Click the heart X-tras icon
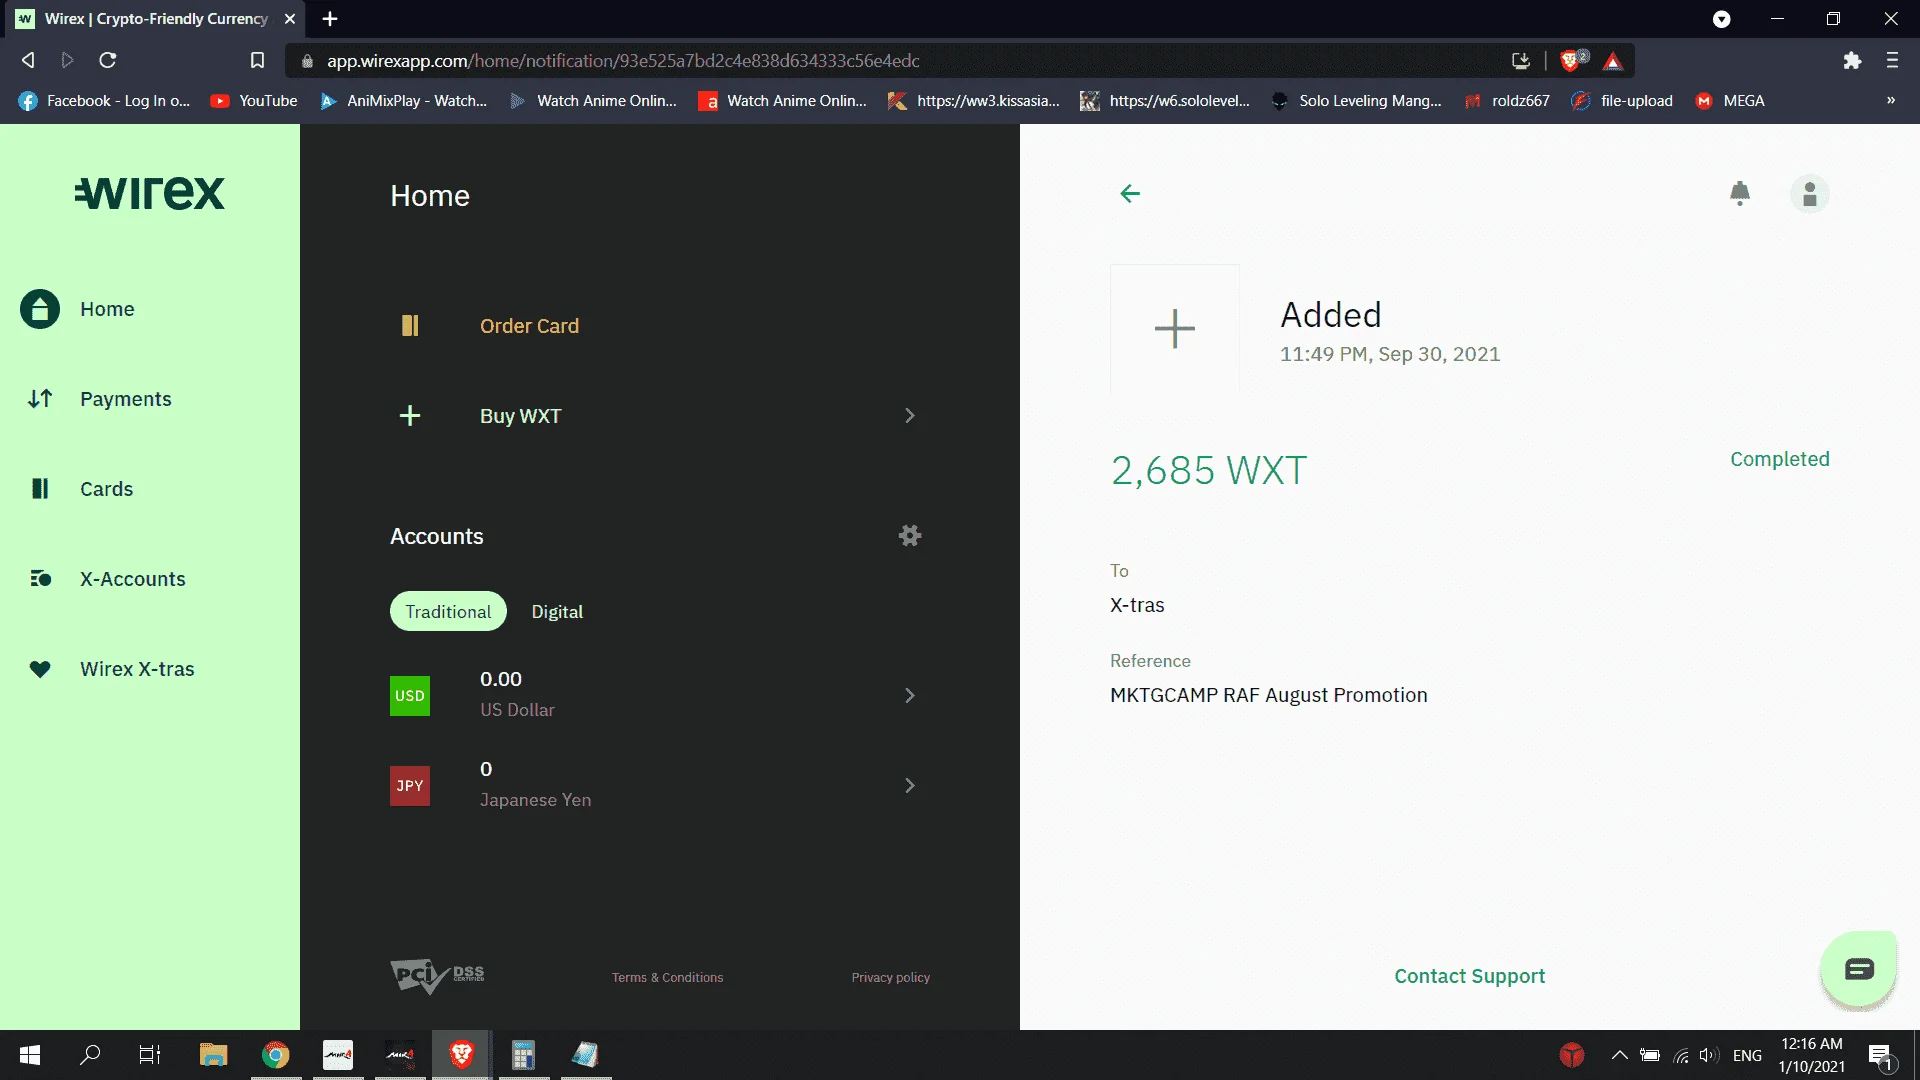 tap(40, 669)
